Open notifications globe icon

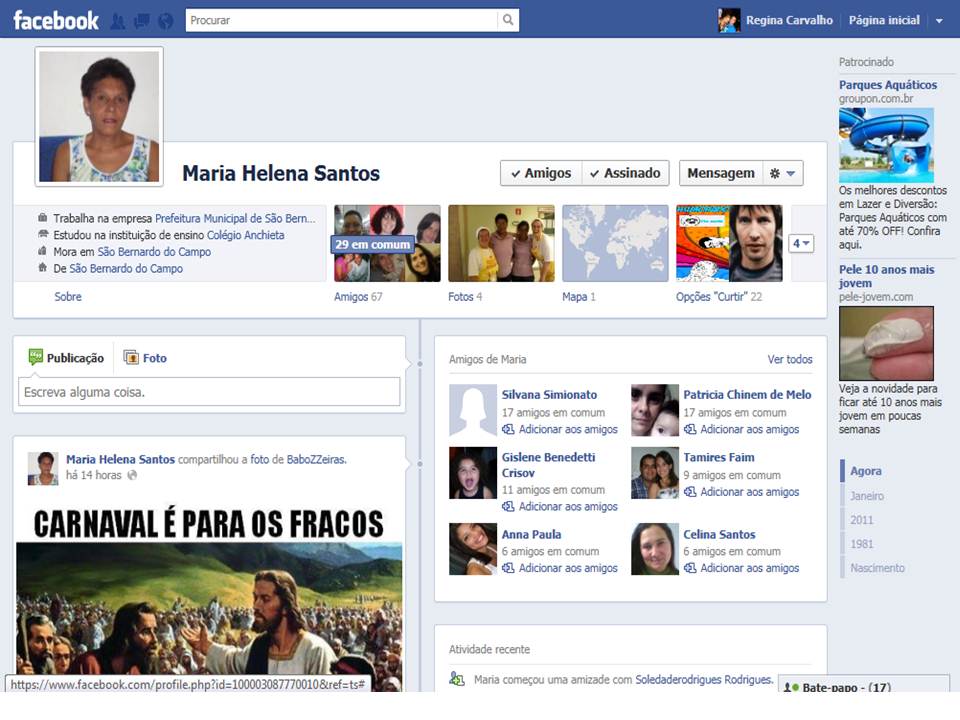point(165,21)
